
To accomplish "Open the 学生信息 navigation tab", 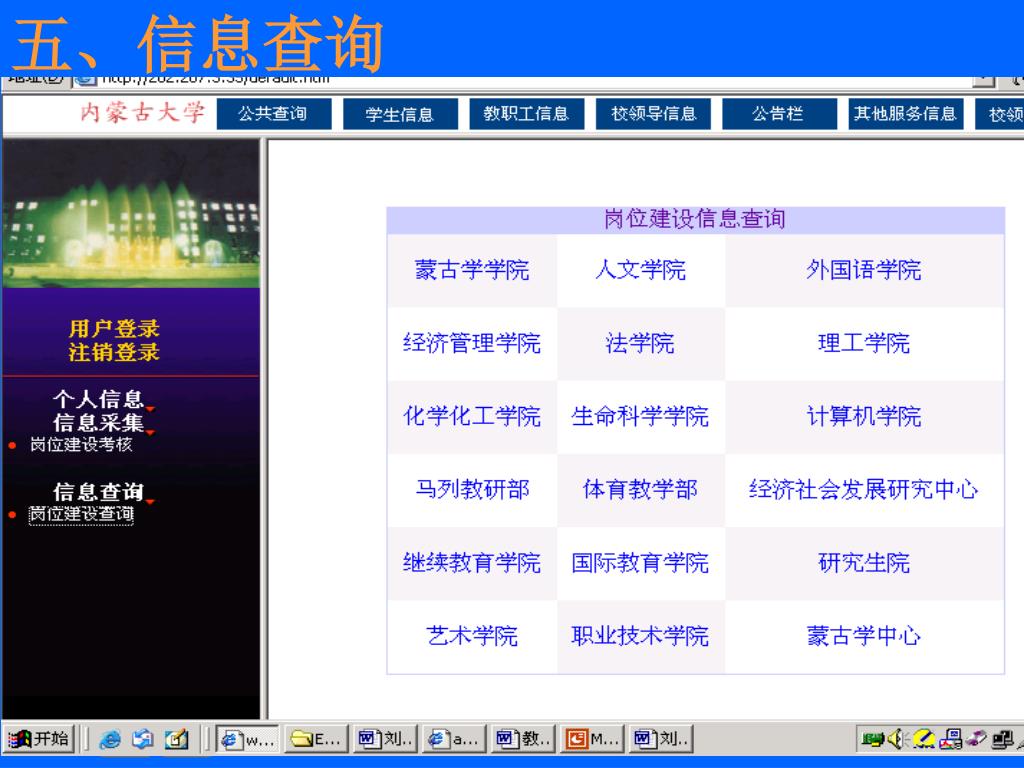I will tap(400, 114).
